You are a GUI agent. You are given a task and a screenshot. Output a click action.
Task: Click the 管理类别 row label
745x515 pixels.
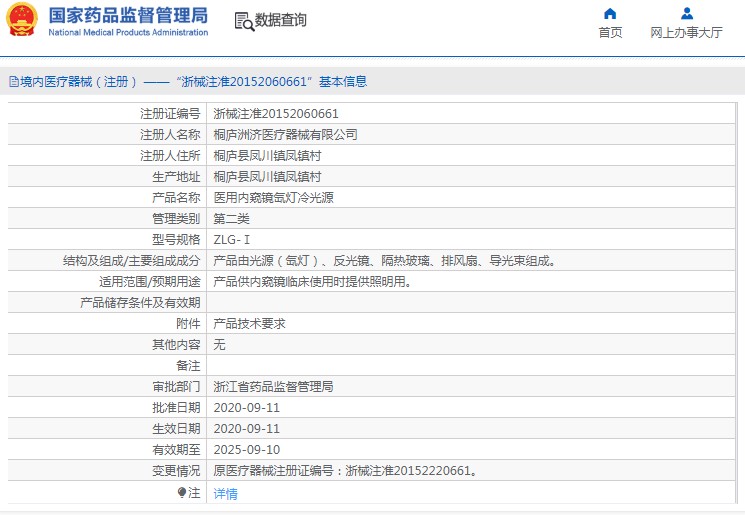176,219
